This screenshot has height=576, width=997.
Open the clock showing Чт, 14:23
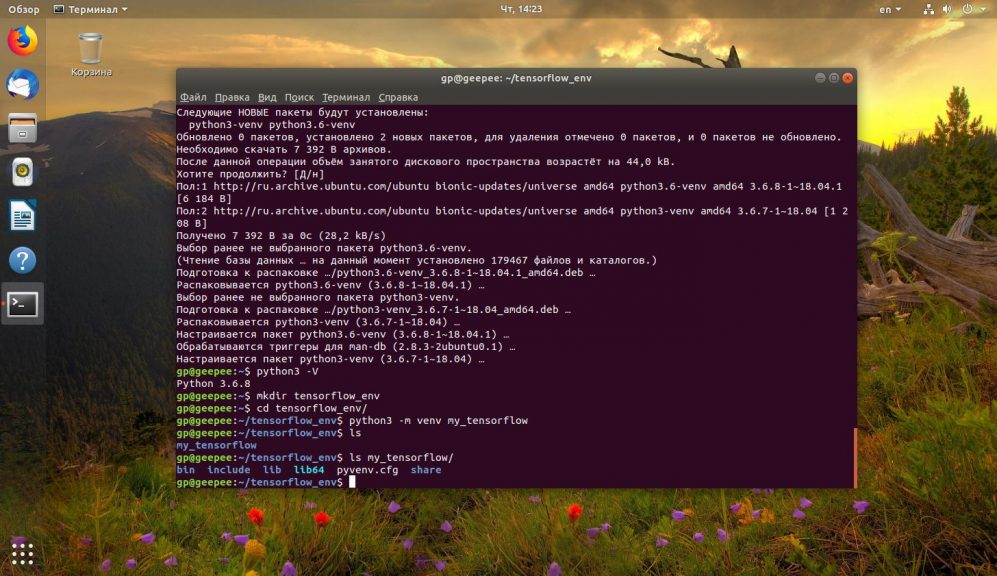pyautogui.click(x=521, y=9)
